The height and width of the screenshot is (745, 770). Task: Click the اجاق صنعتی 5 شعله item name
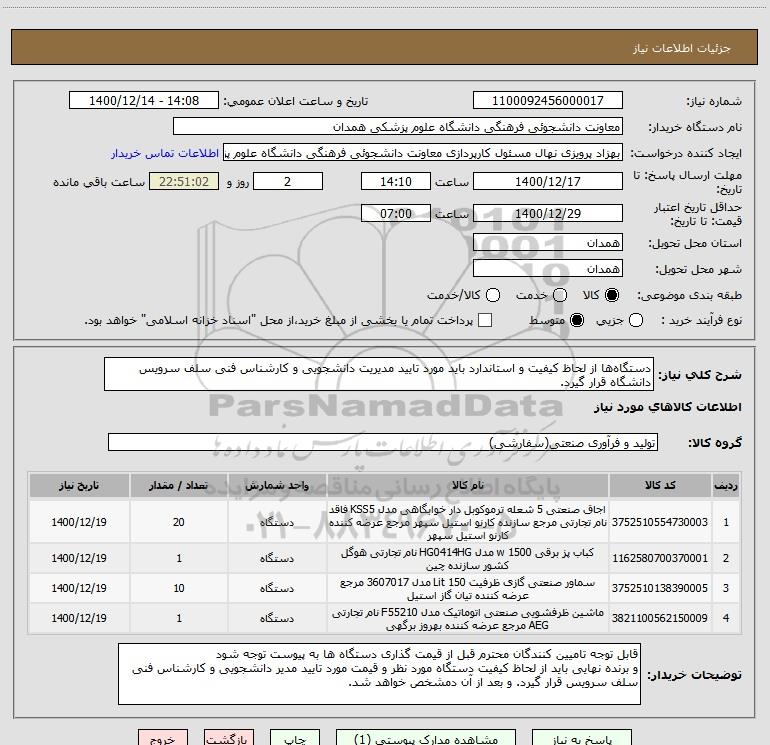click(x=468, y=522)
